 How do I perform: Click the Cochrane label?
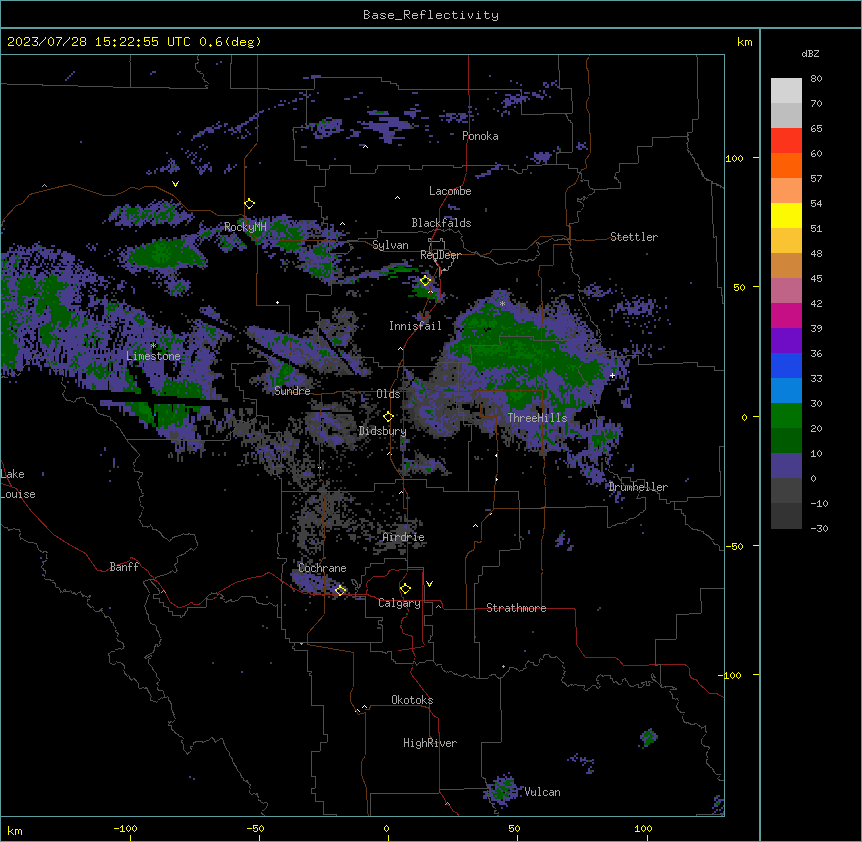[322, 568]
